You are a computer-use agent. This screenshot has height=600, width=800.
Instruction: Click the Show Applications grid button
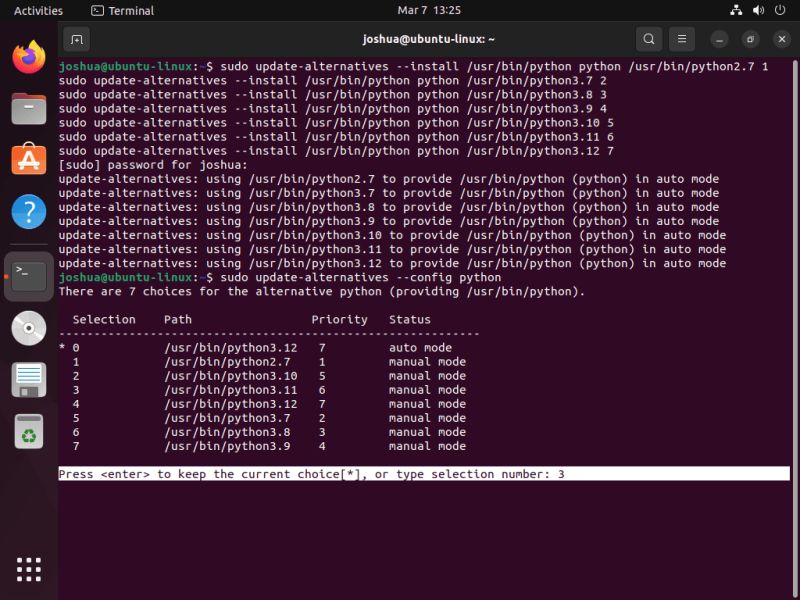point(28,568)
